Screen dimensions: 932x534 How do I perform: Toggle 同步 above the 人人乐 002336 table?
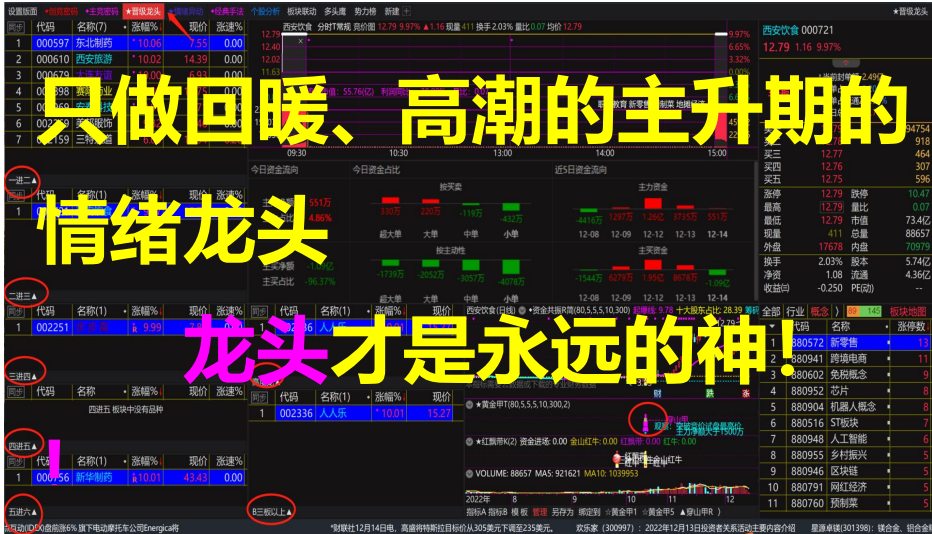point(259,395)
